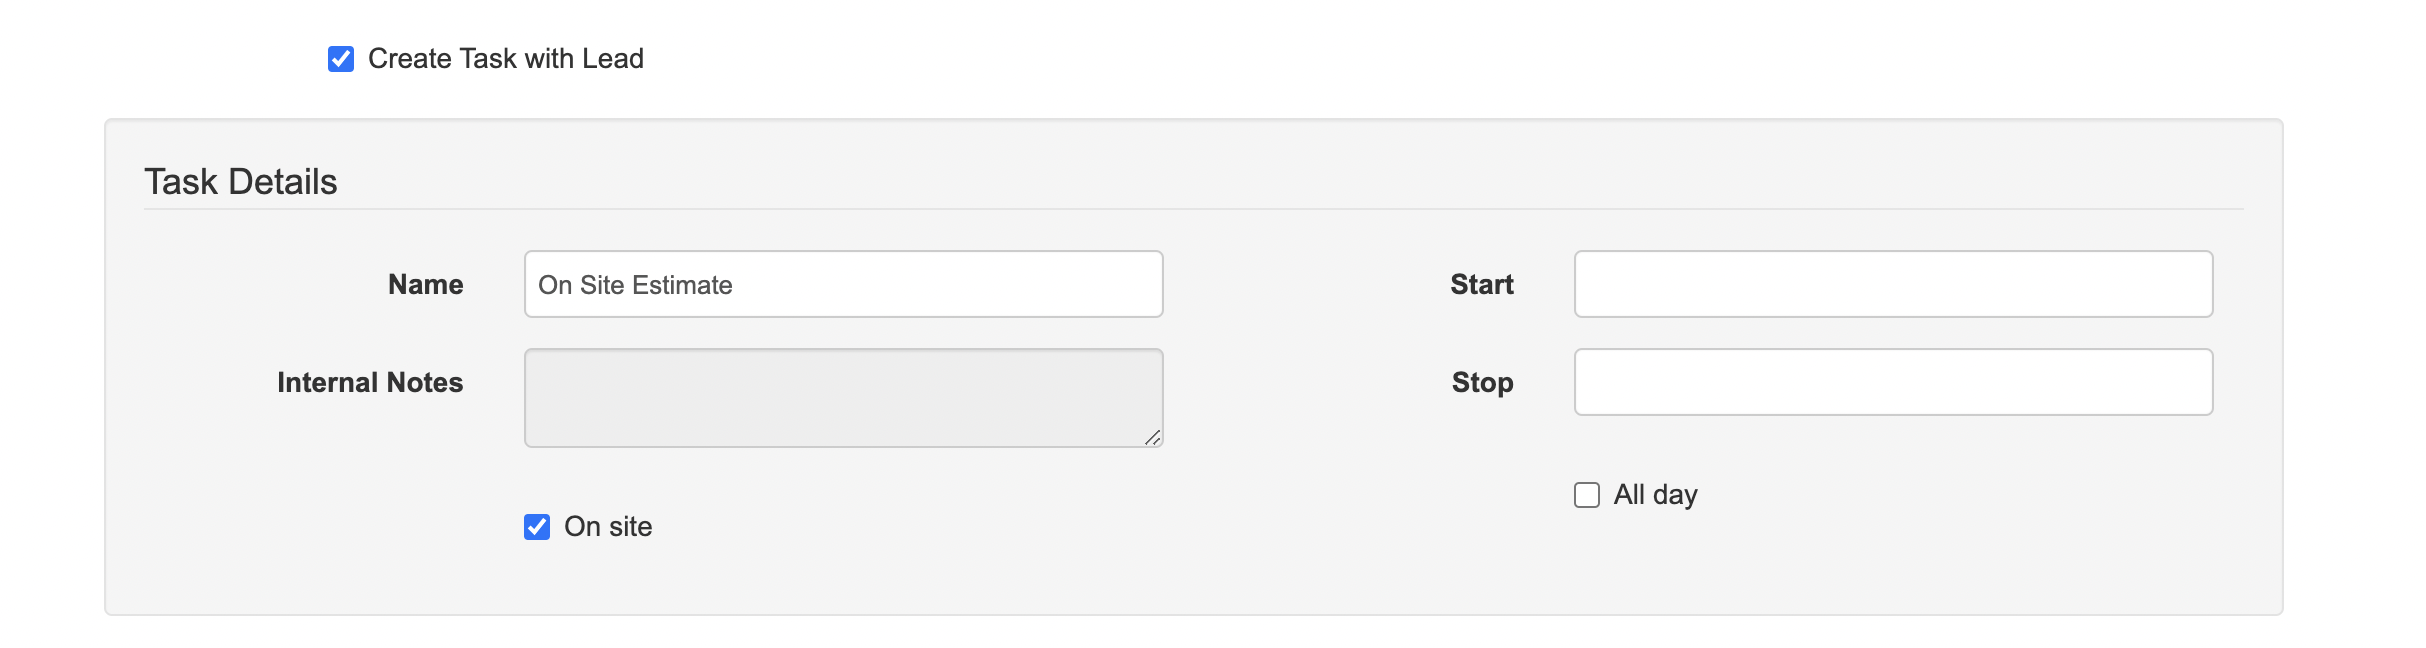
Task: Click the "On site" label text
Action: pos(608,527)
